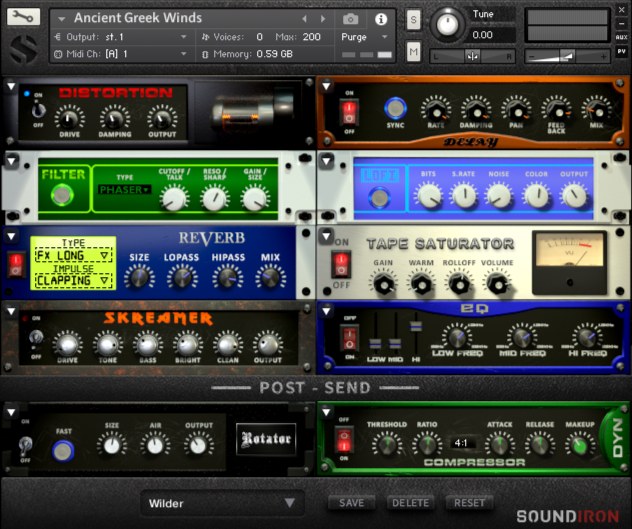The width and height of the screenshot is (632, 529).
Task: Toggle the Reverb red power switch
Action: point(15,264)
